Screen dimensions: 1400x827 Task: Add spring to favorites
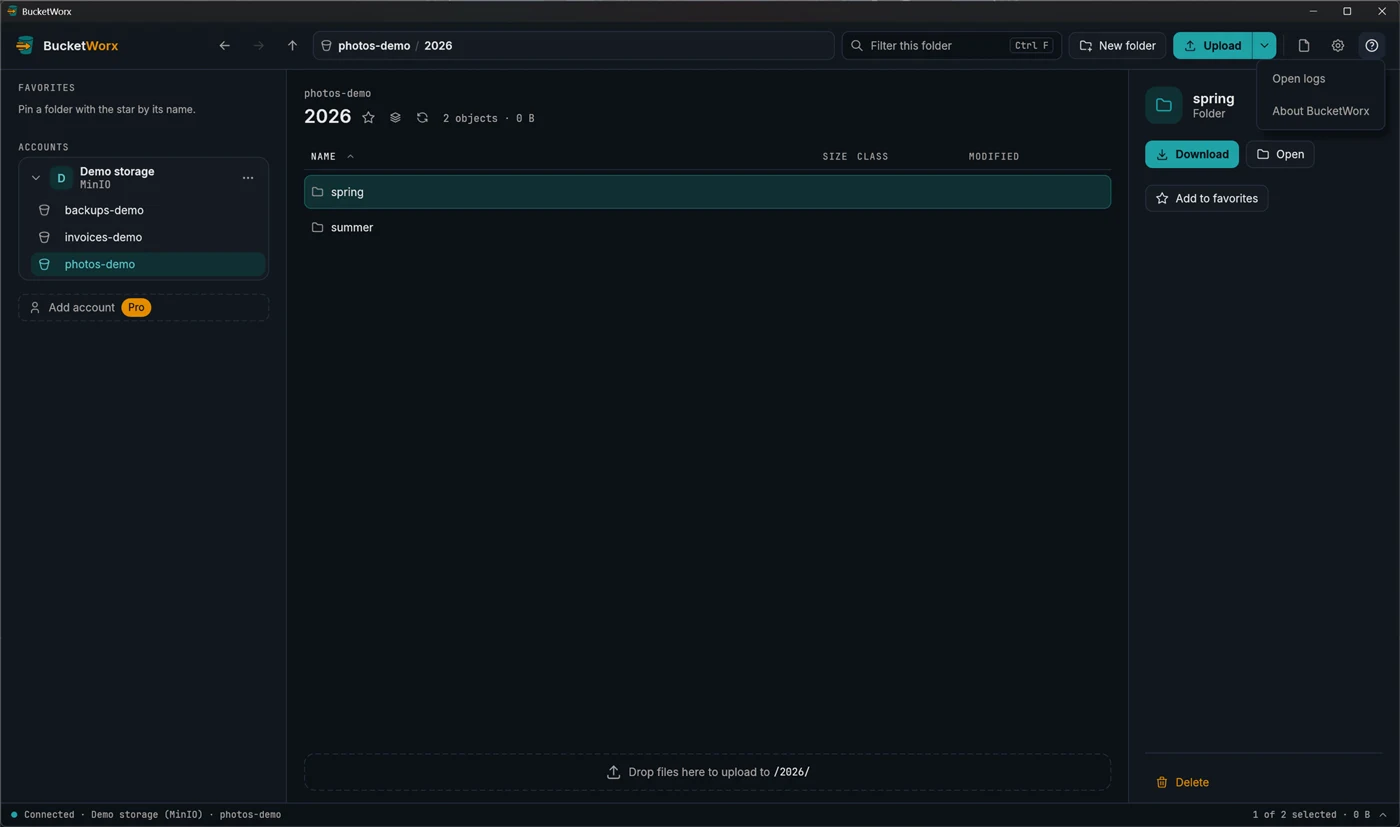coord(1206,199)
